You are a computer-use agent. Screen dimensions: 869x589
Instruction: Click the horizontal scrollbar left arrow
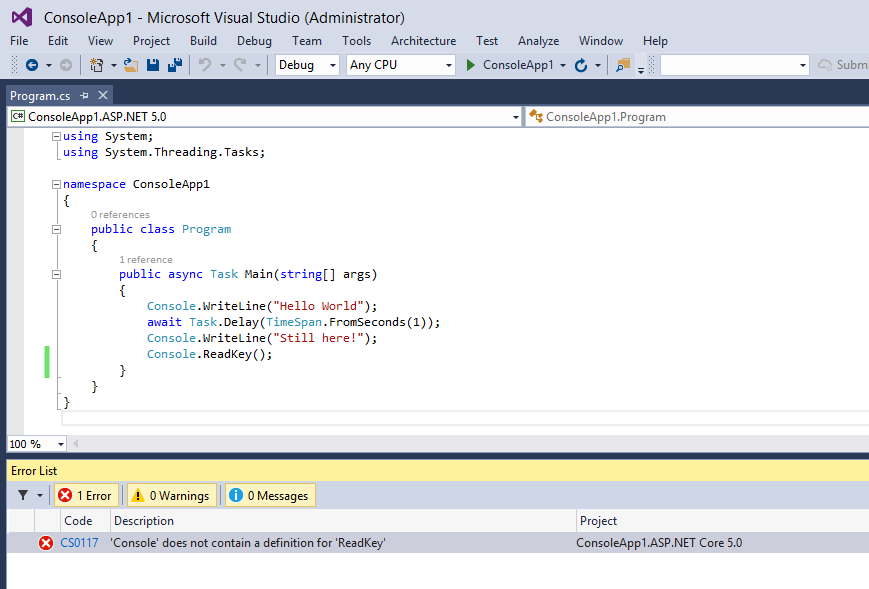[x=76, y=443]
